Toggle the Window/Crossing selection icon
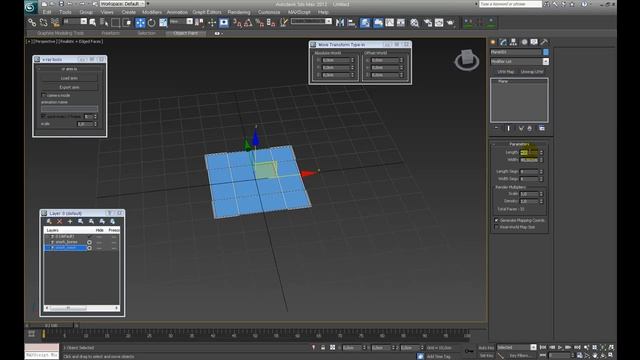The image size is (640, 360). [x=127, y=22]
